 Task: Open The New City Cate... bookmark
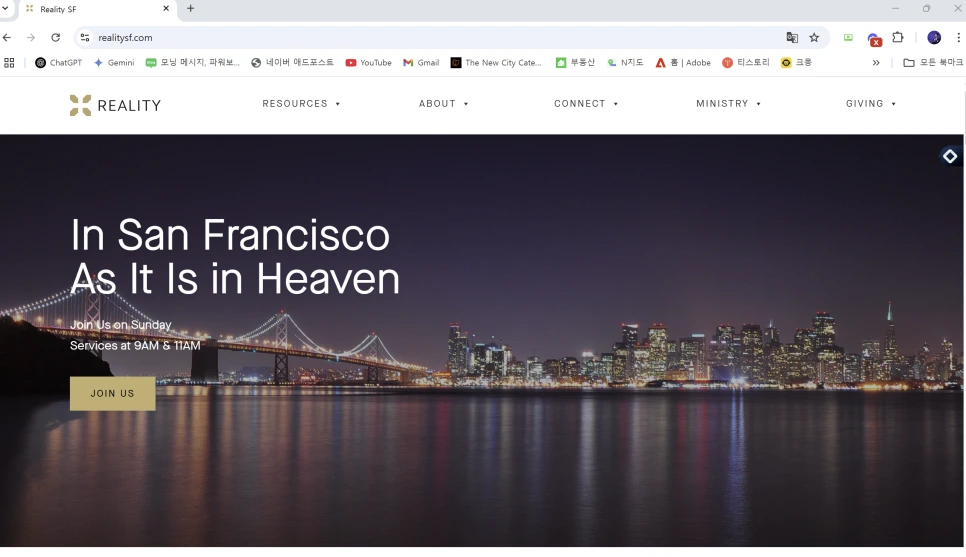496,63
